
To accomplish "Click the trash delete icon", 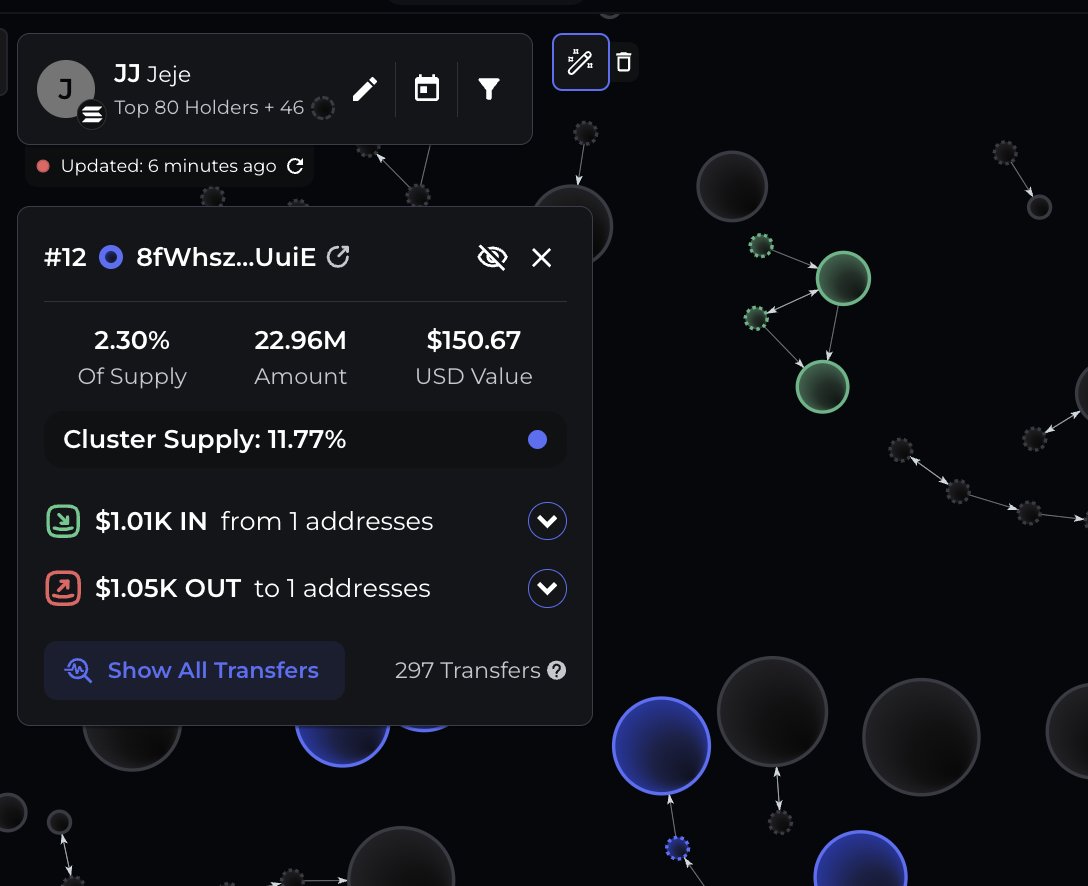I will pyautogui.click(x=624, y=62).
